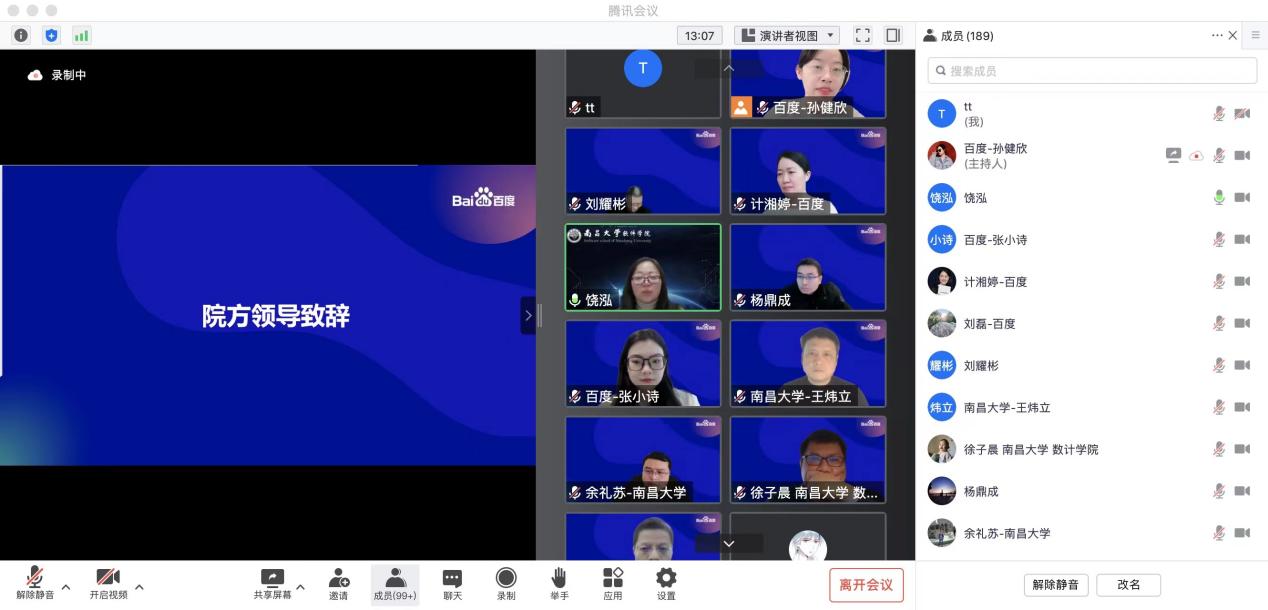
Task: Click the 搜索成员 search field
Action: [x=1091, y=71]
